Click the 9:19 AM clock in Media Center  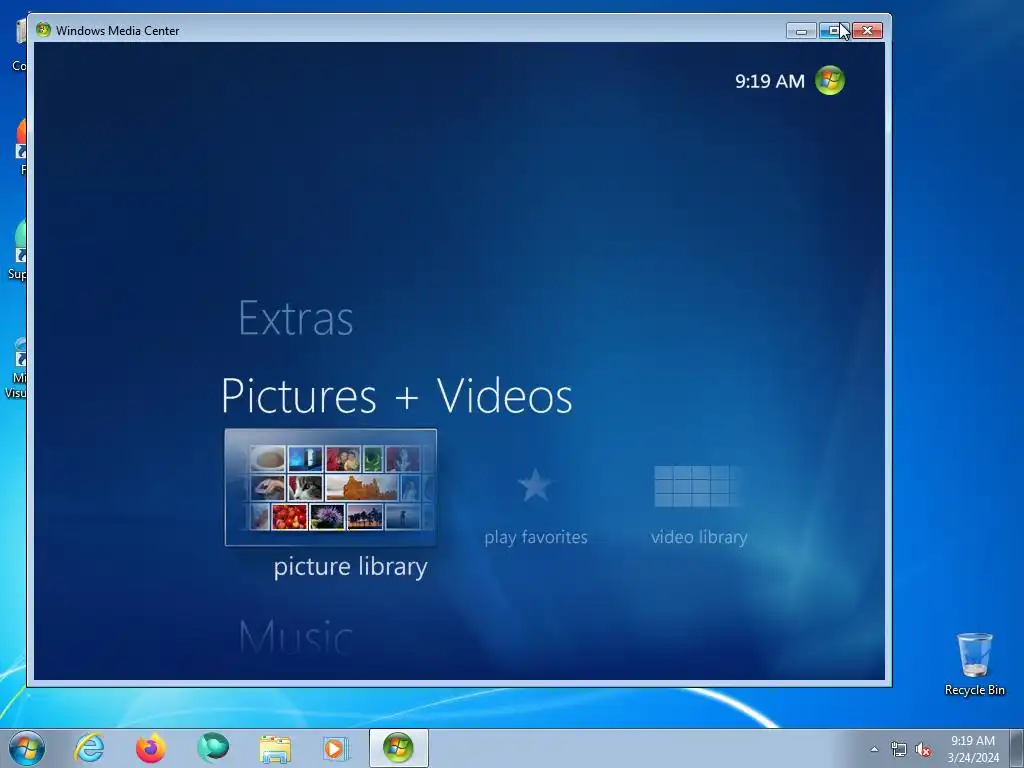(770, 81)
